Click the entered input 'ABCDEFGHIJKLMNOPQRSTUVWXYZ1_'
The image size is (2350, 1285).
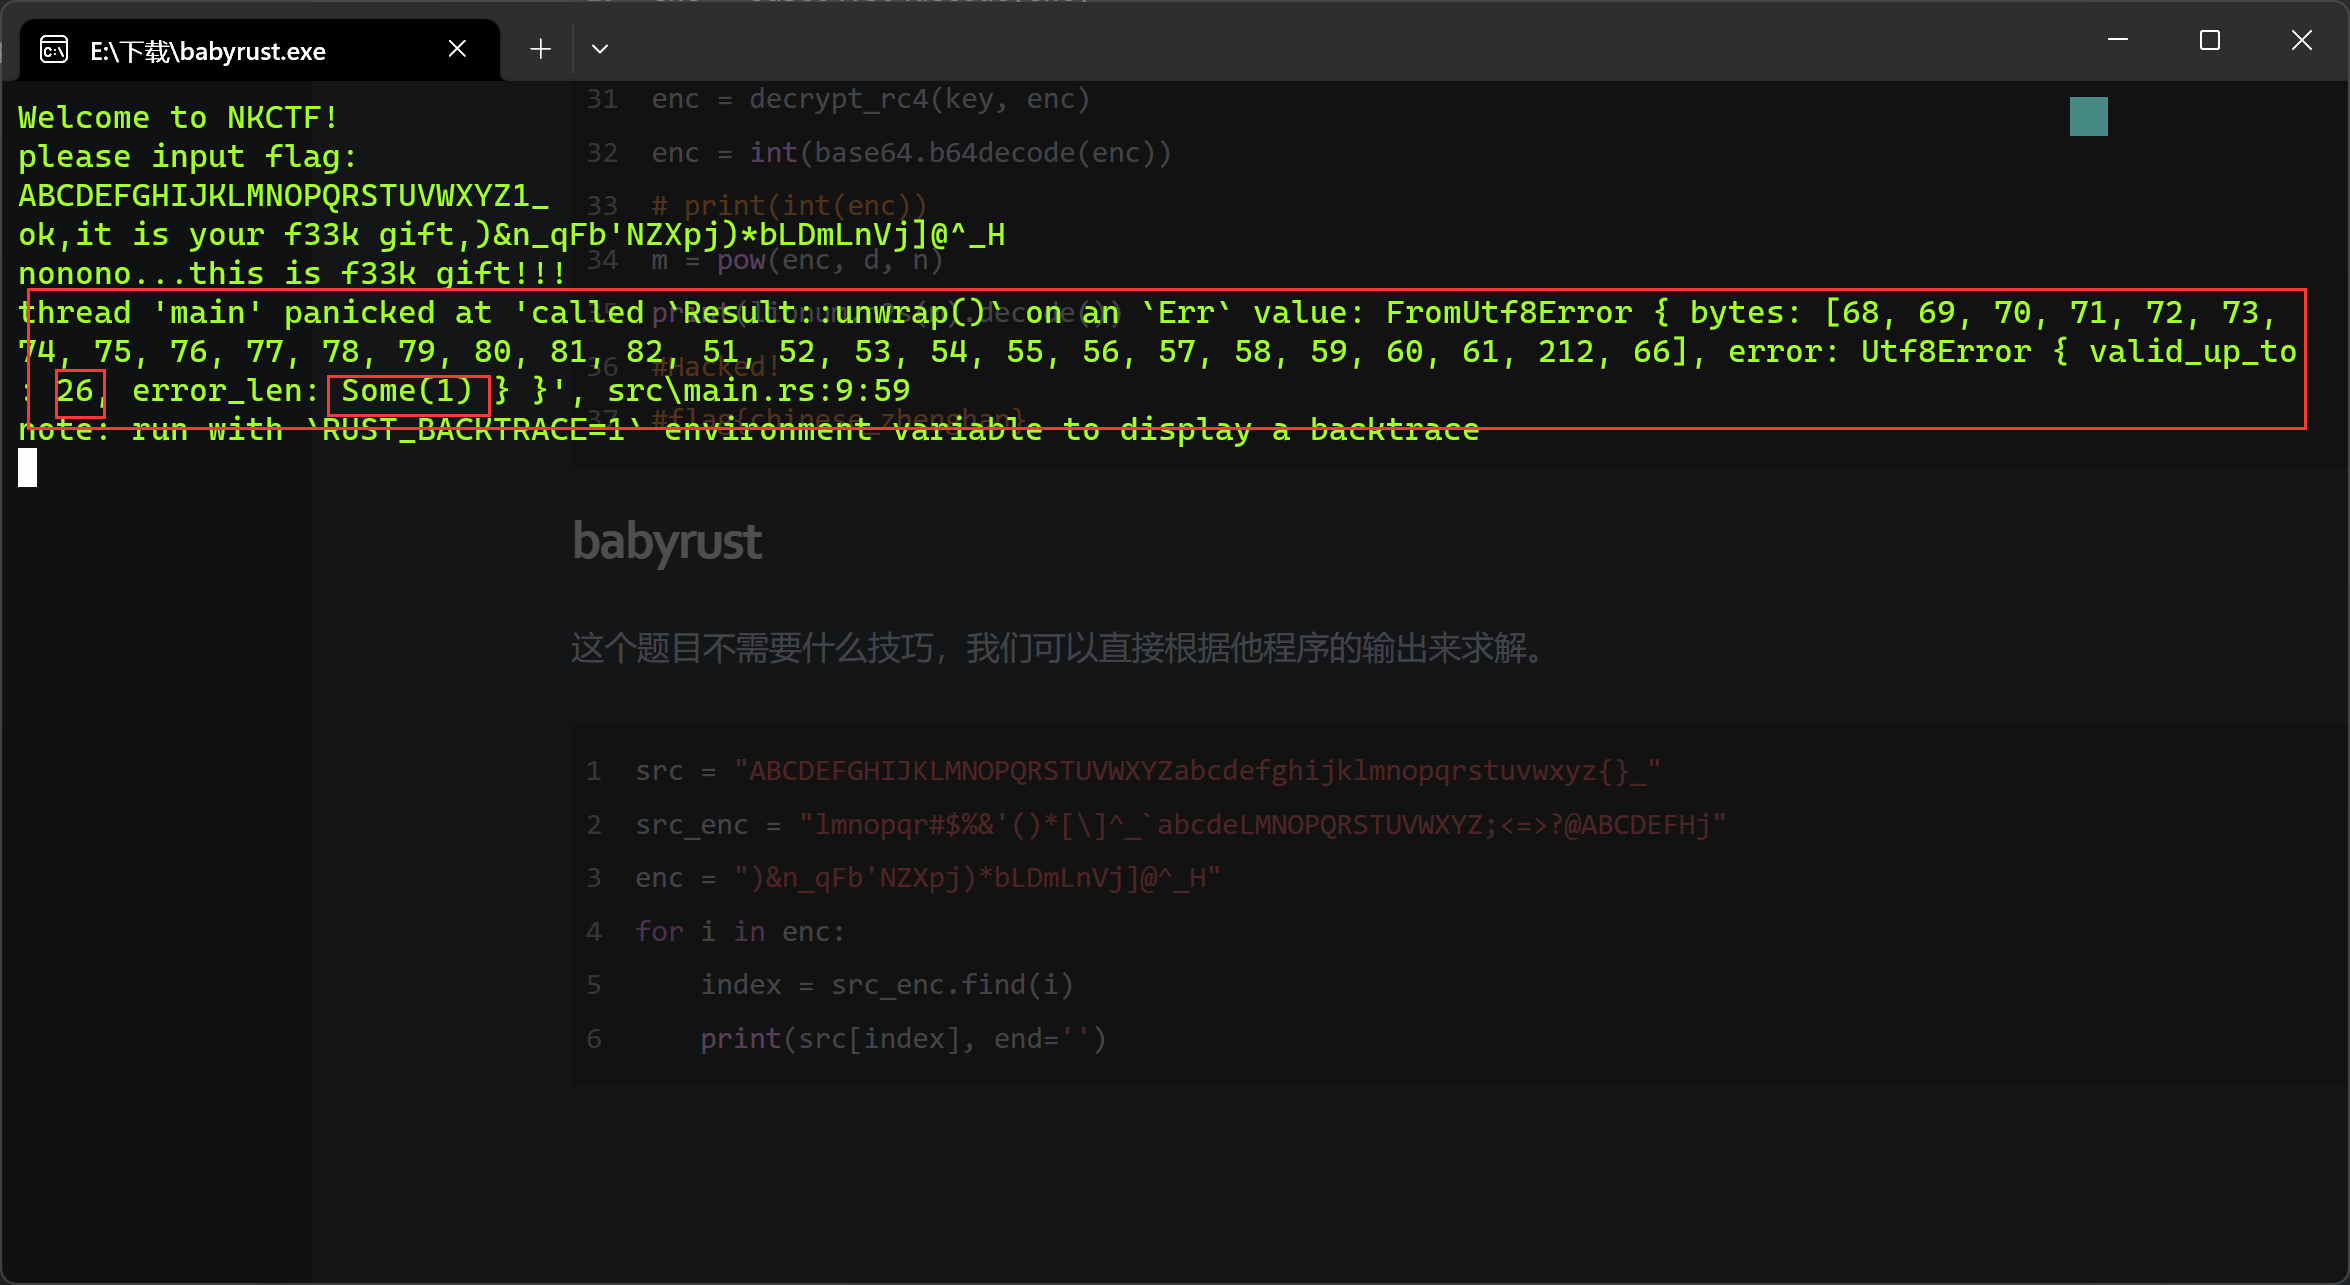(x=284, y=196)
